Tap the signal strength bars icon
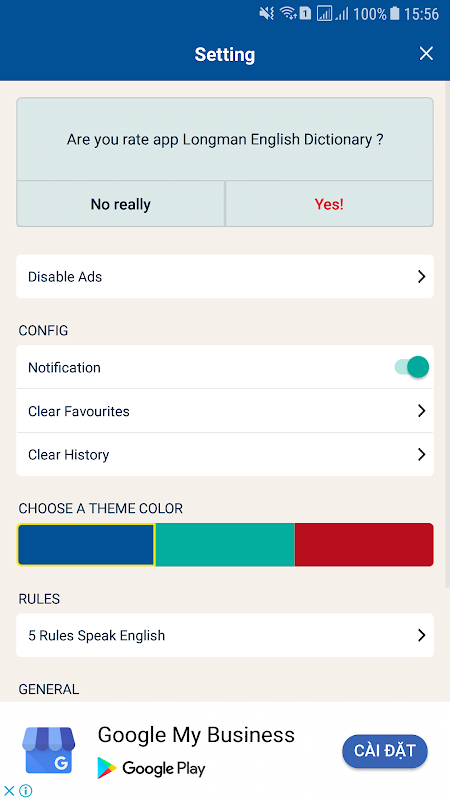Viewport: 450px width, 800px height. click(341, 14)
